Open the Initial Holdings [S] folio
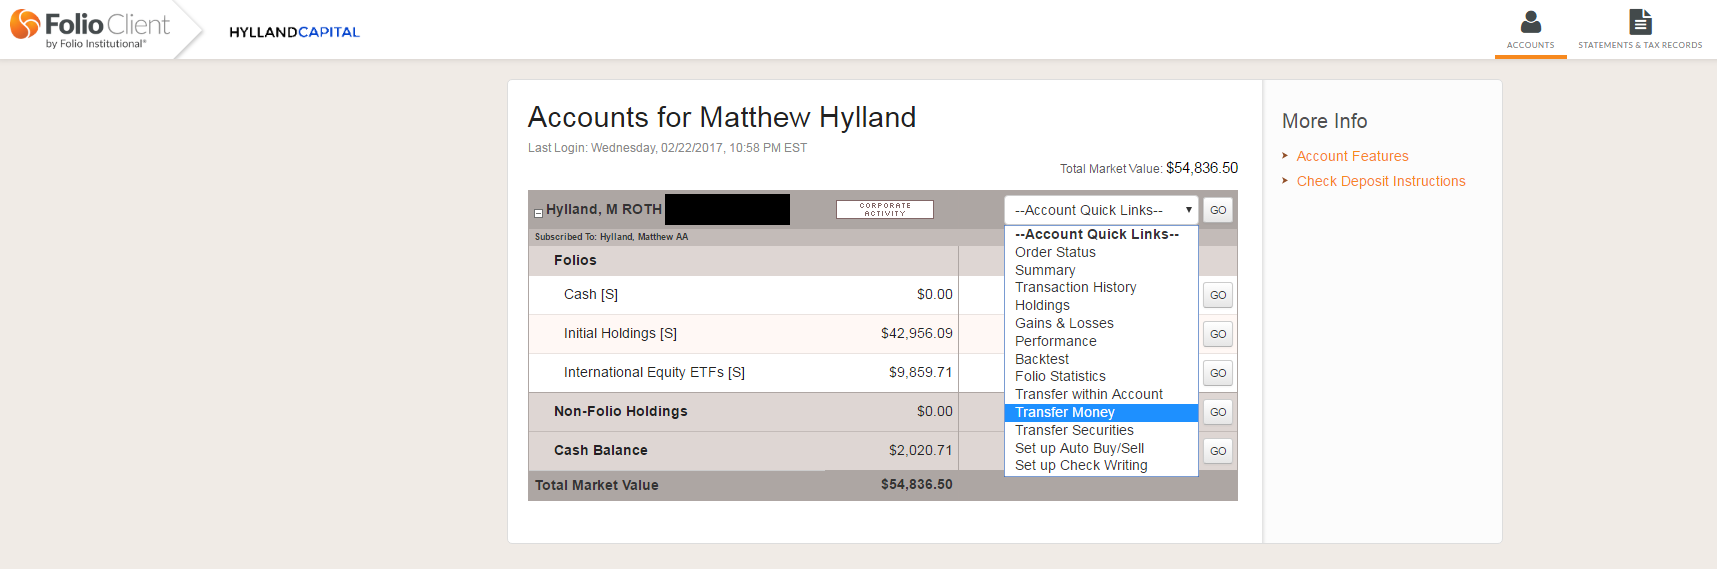The width and height of the screenshot is (1717, 569). coord(620,333)
